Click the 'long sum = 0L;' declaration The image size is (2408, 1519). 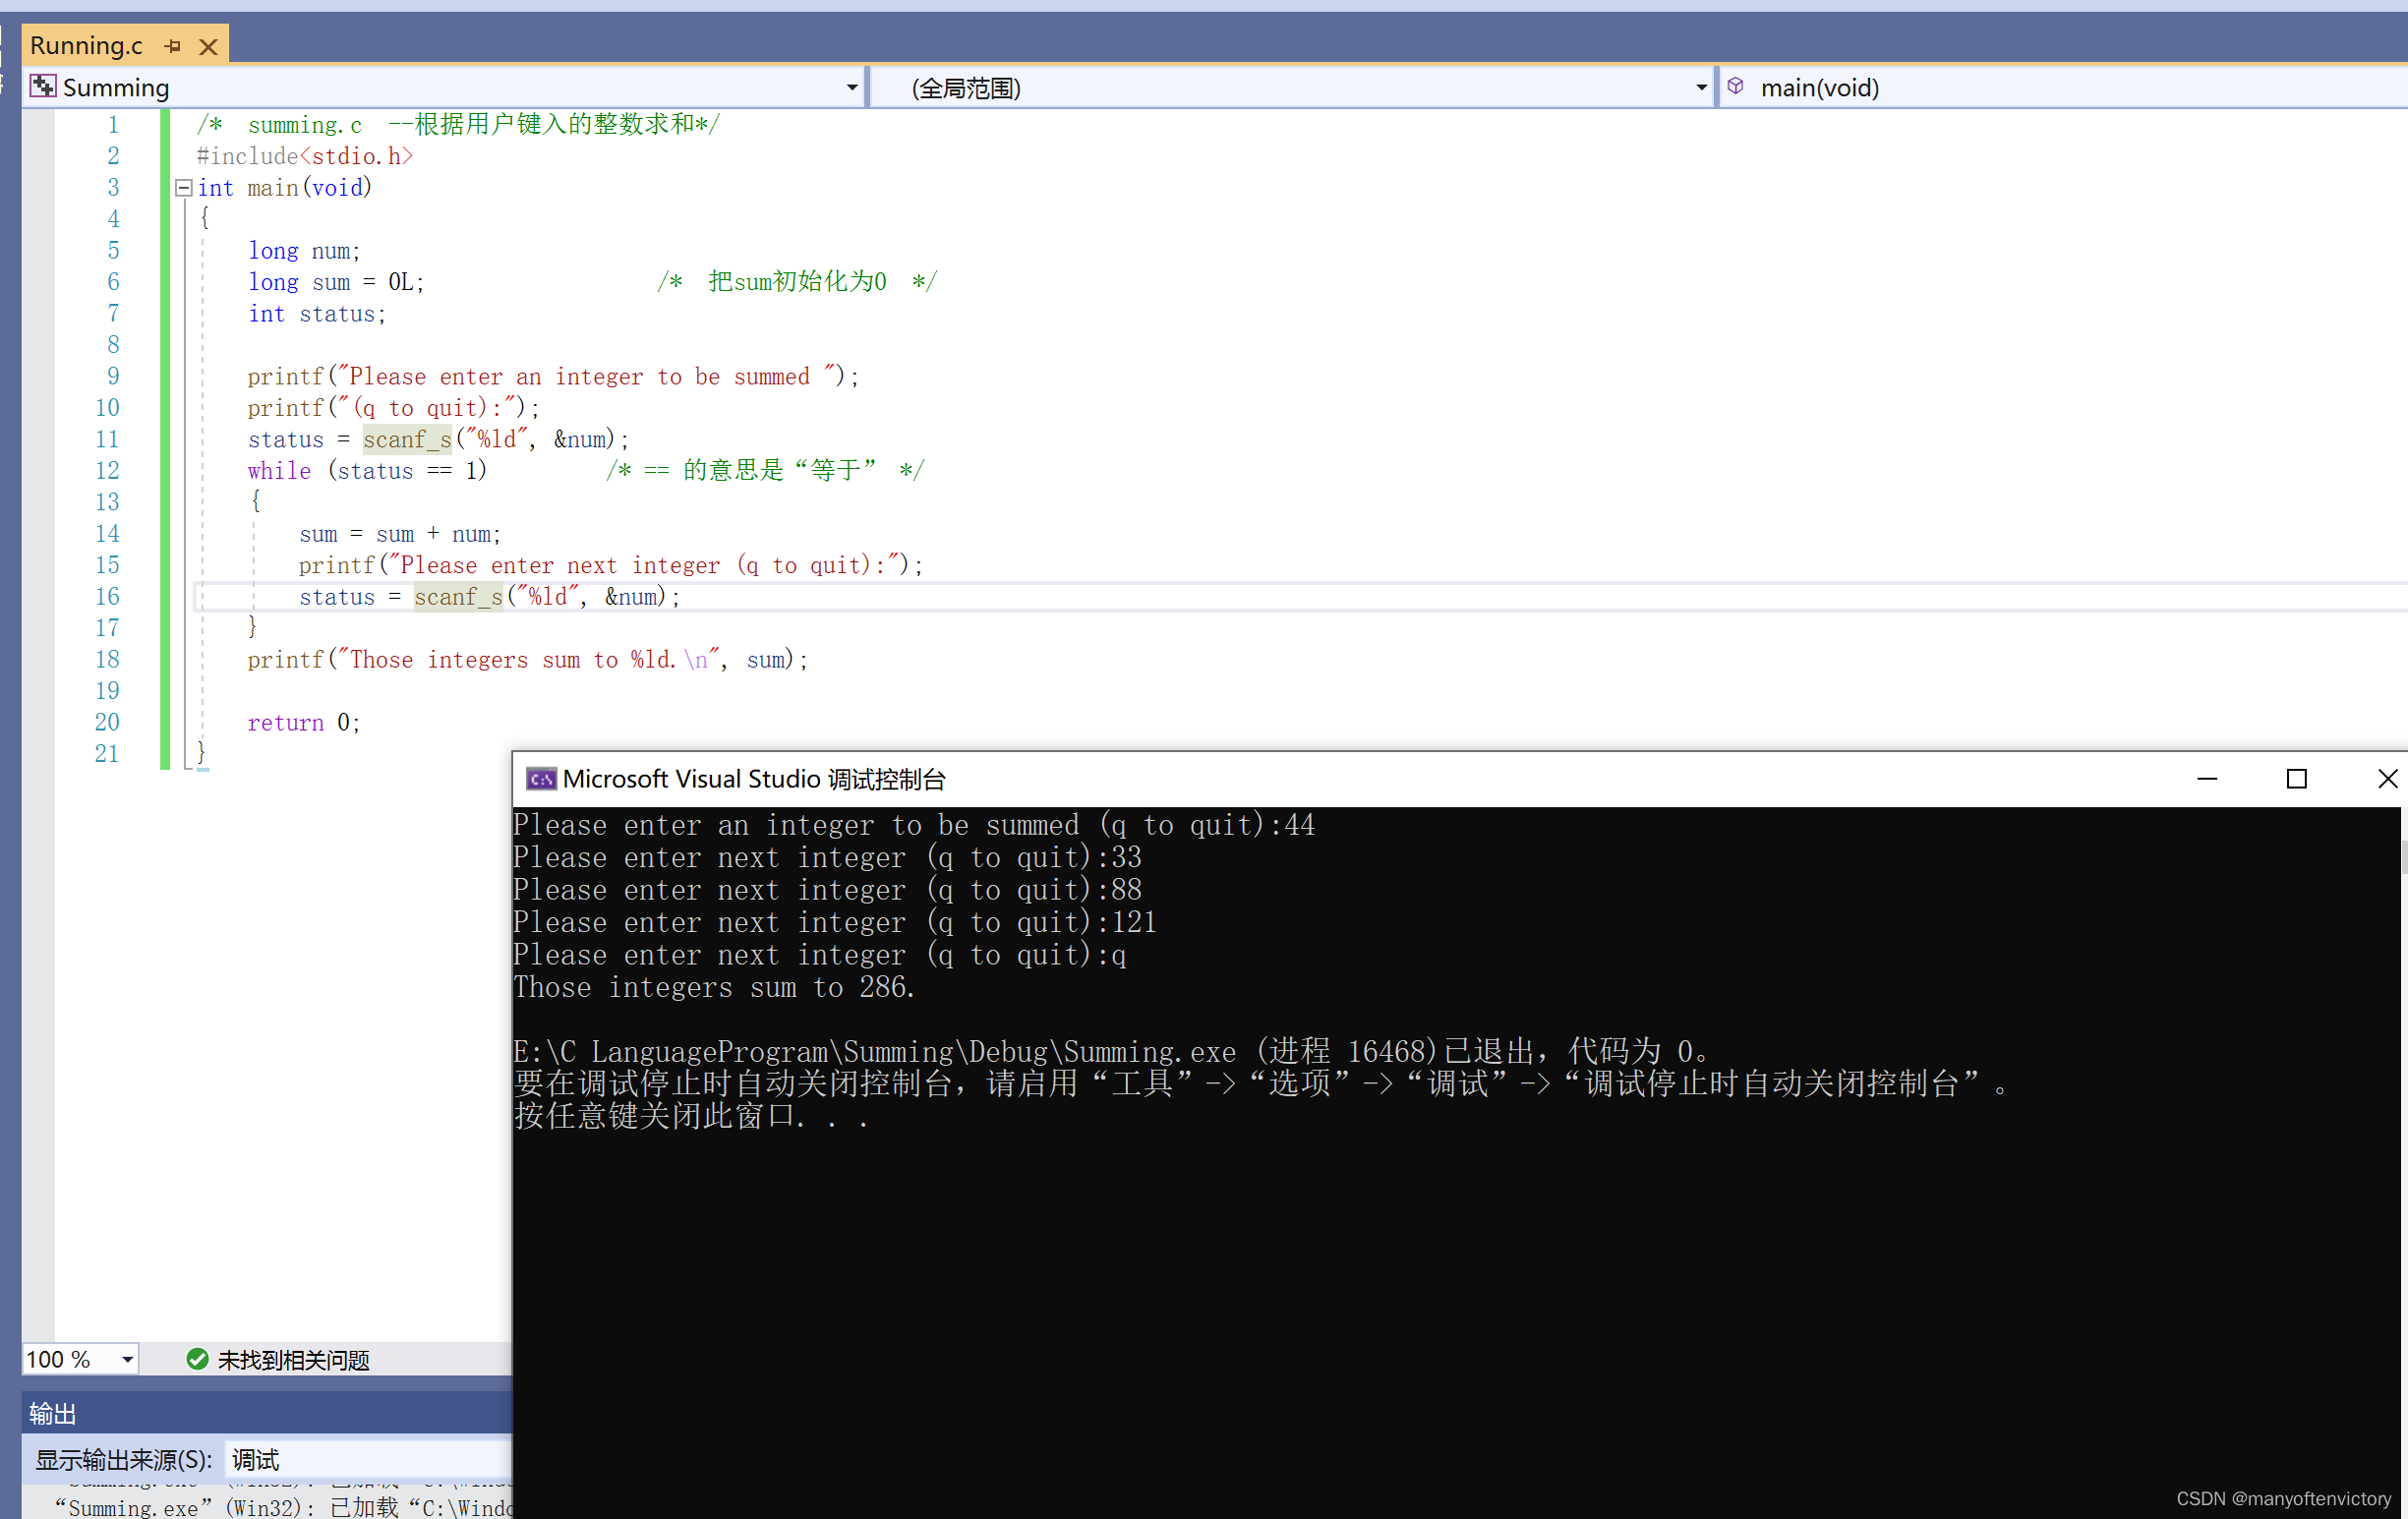[x=337, y=282]
